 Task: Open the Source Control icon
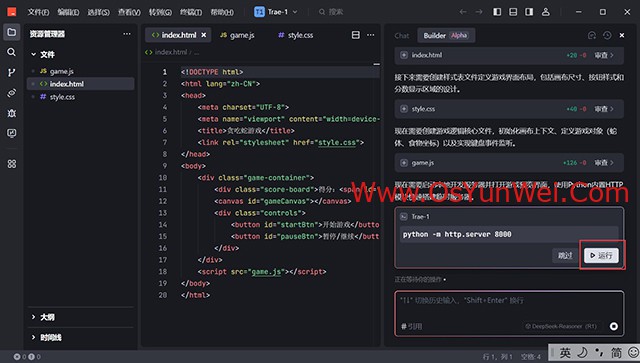coord(11,72)
